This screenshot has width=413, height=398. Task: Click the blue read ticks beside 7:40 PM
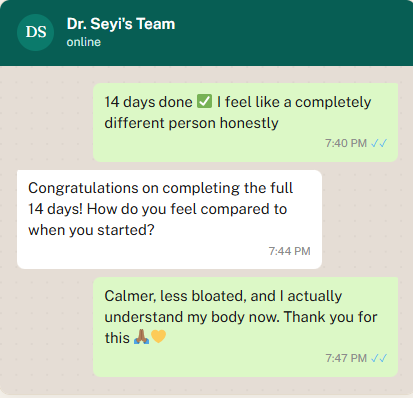point(379,143)
